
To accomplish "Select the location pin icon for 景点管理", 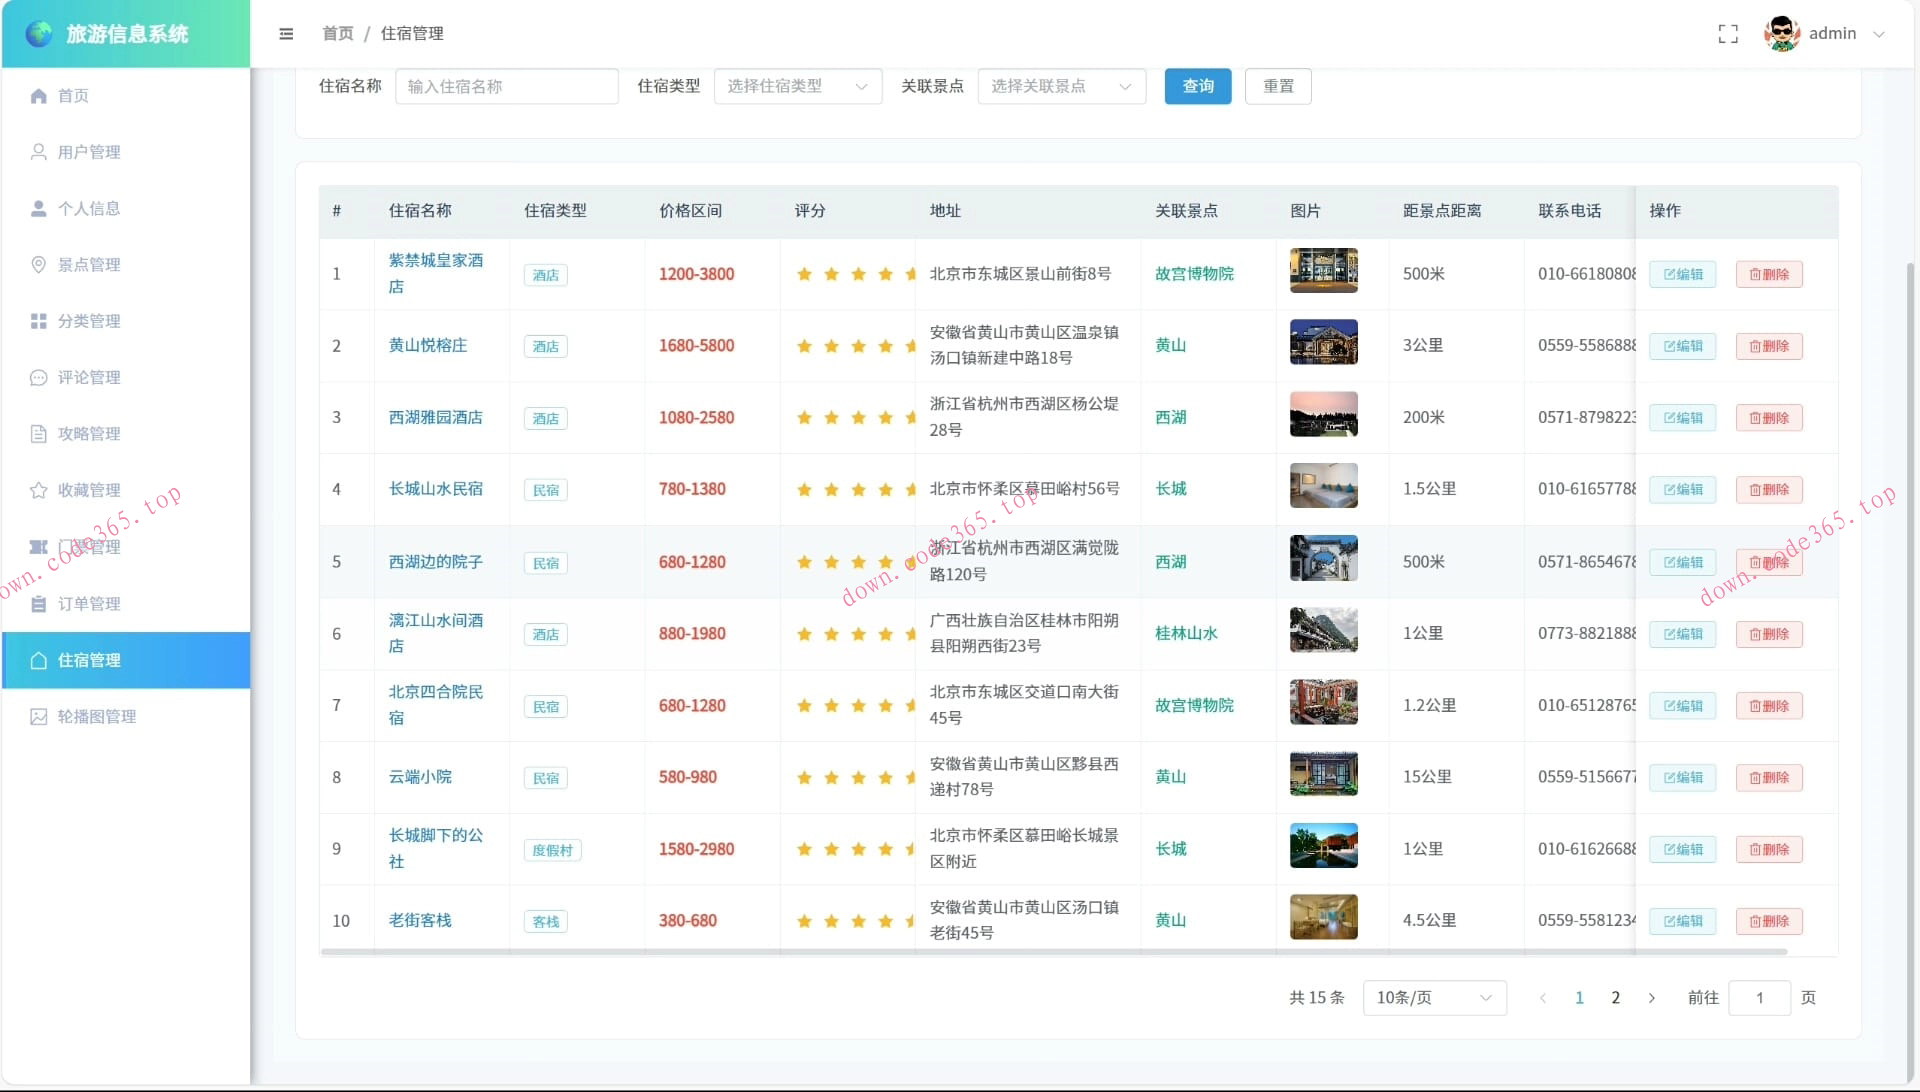I will pos(38,264).
